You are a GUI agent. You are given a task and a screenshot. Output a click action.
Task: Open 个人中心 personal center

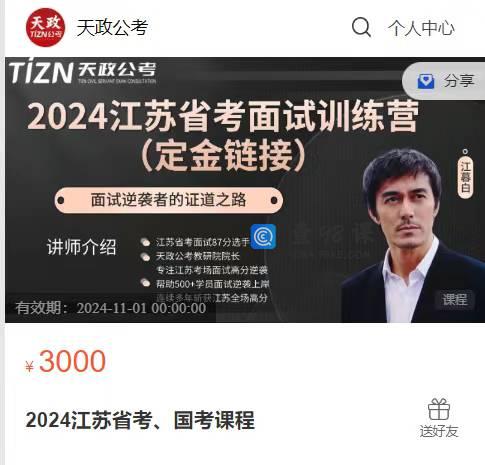click(421, 28)
